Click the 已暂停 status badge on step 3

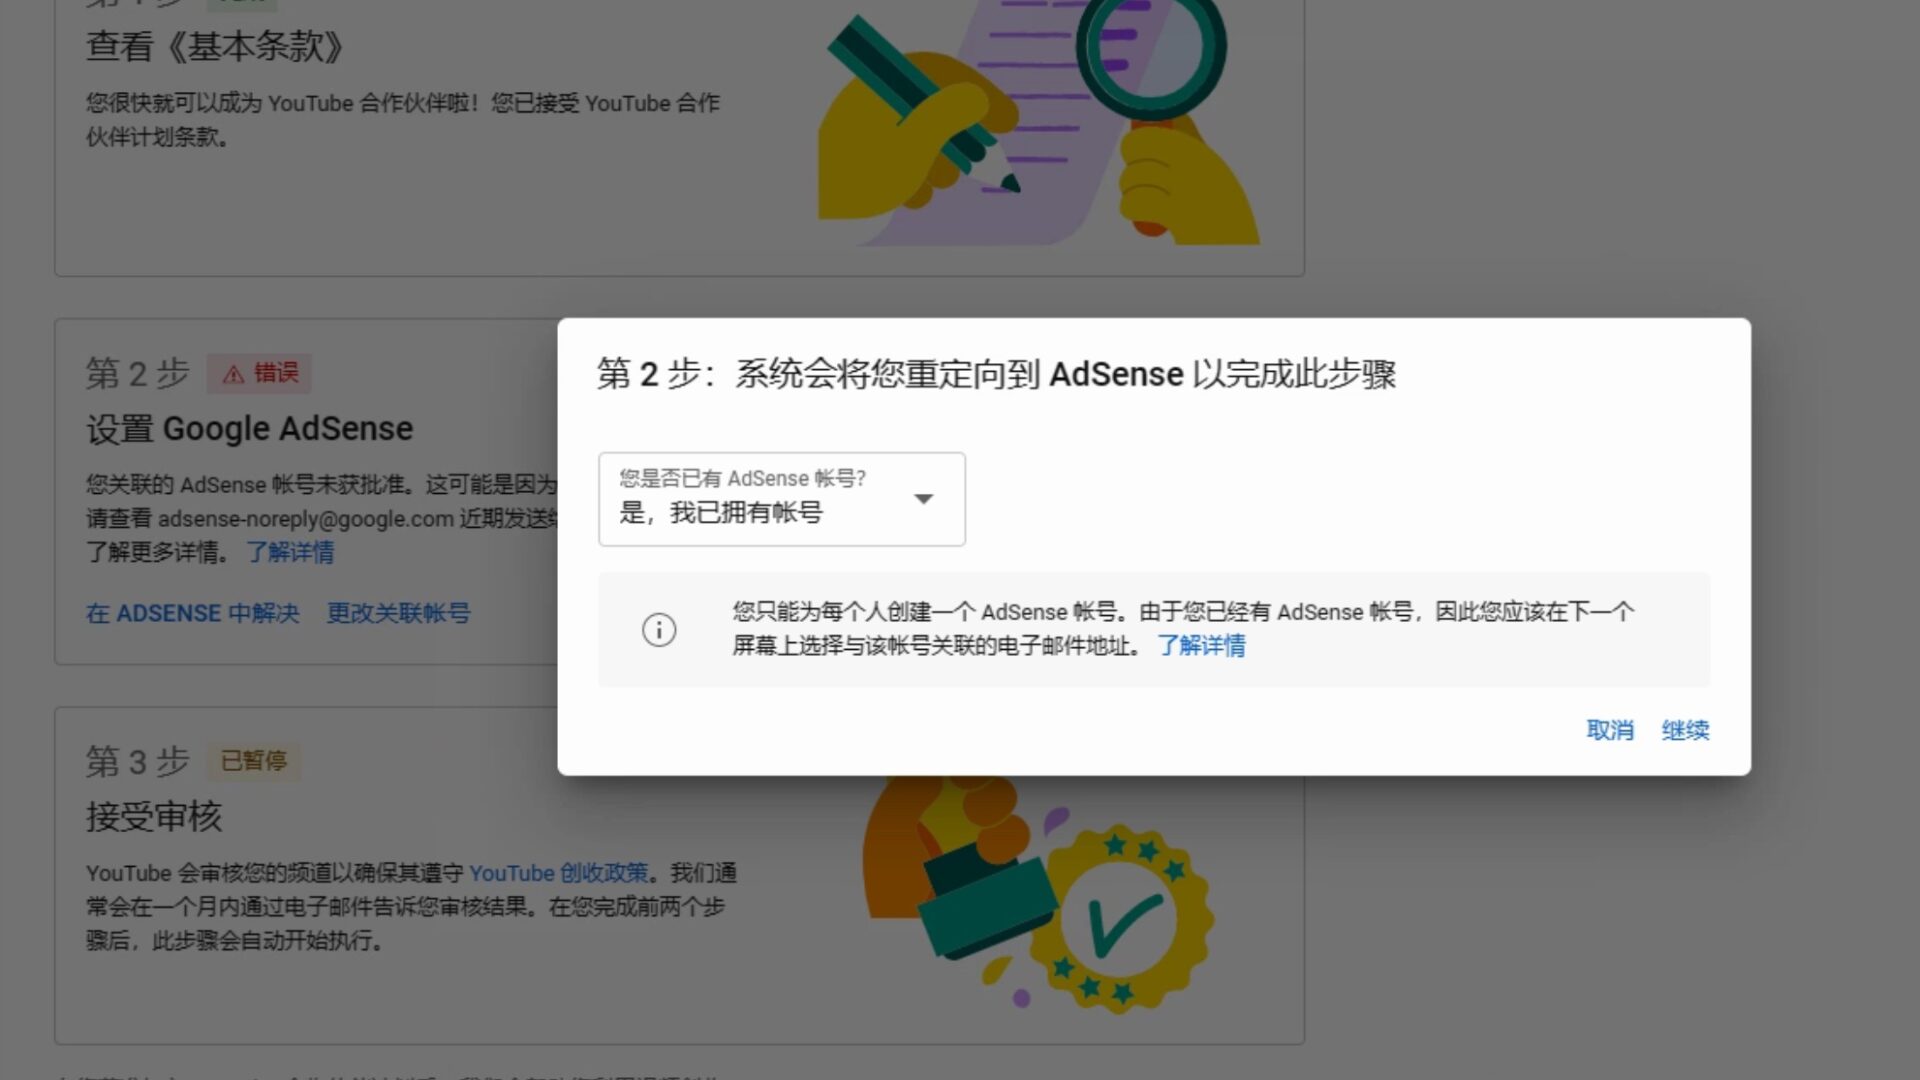pyautogui.click(x=253, y=761)
